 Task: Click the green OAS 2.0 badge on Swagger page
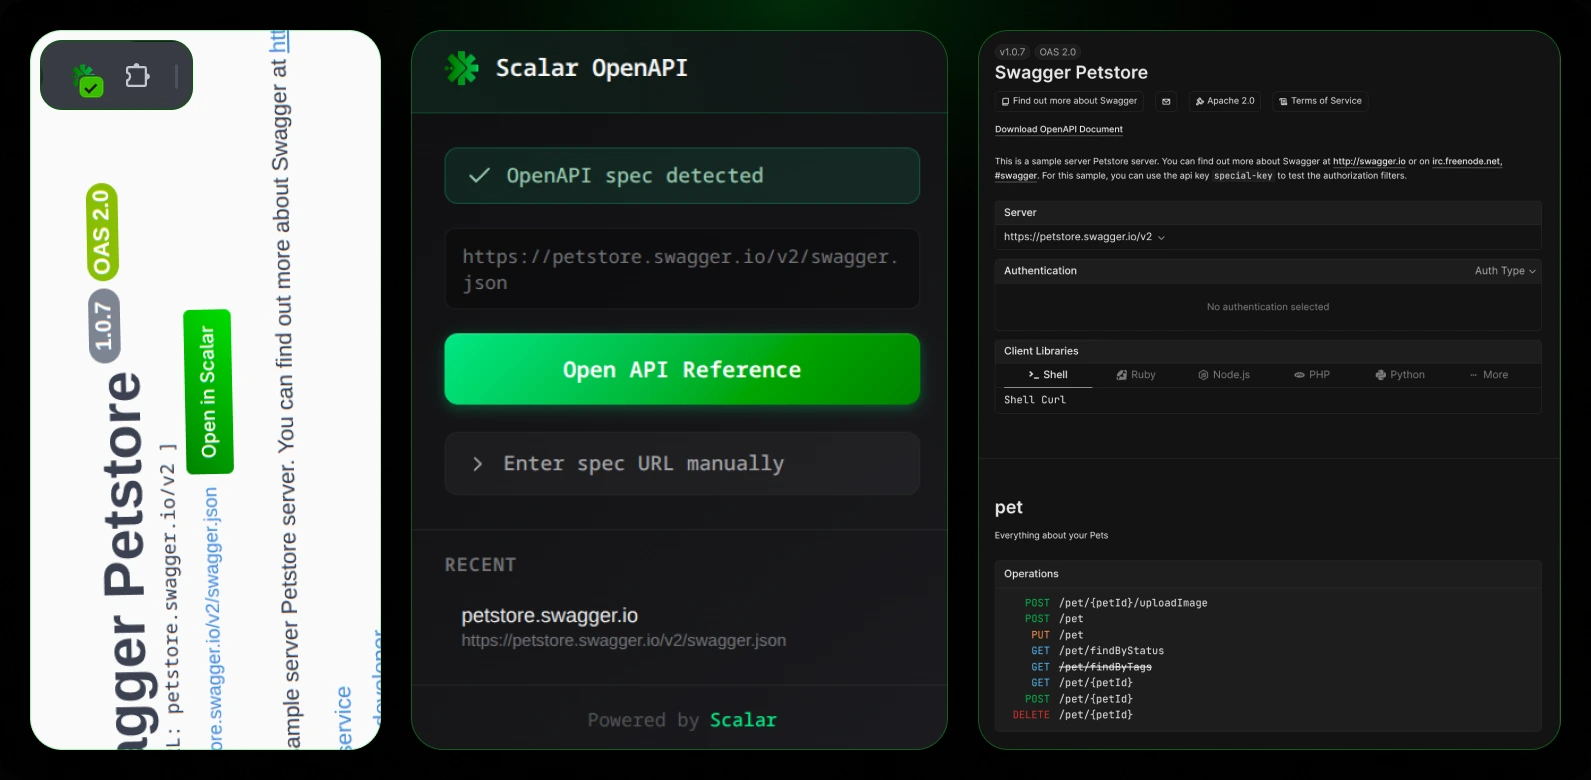(x=102, y=232)
